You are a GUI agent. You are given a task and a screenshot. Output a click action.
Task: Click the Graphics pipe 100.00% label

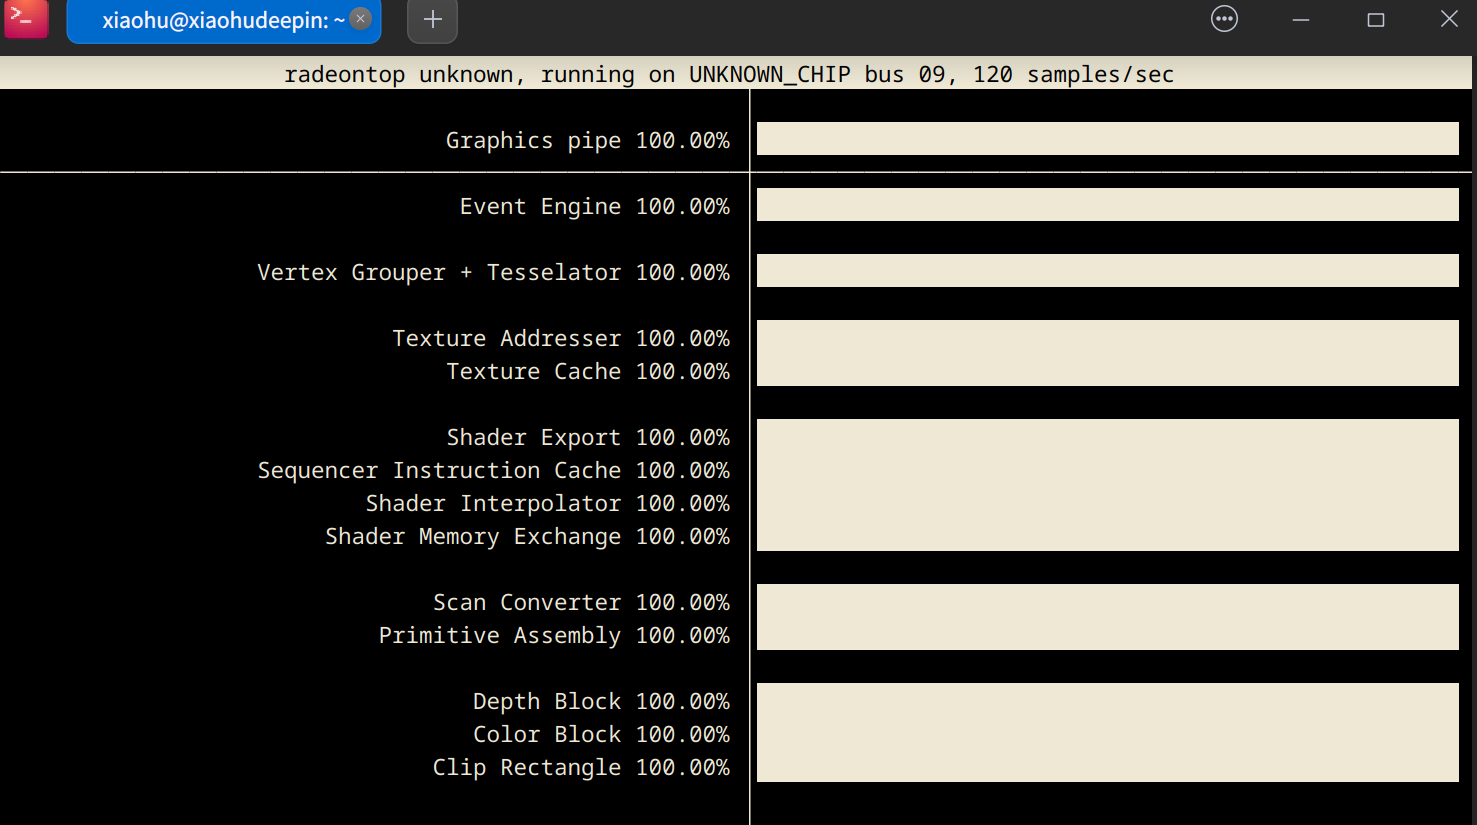click(x=587, y=140)
